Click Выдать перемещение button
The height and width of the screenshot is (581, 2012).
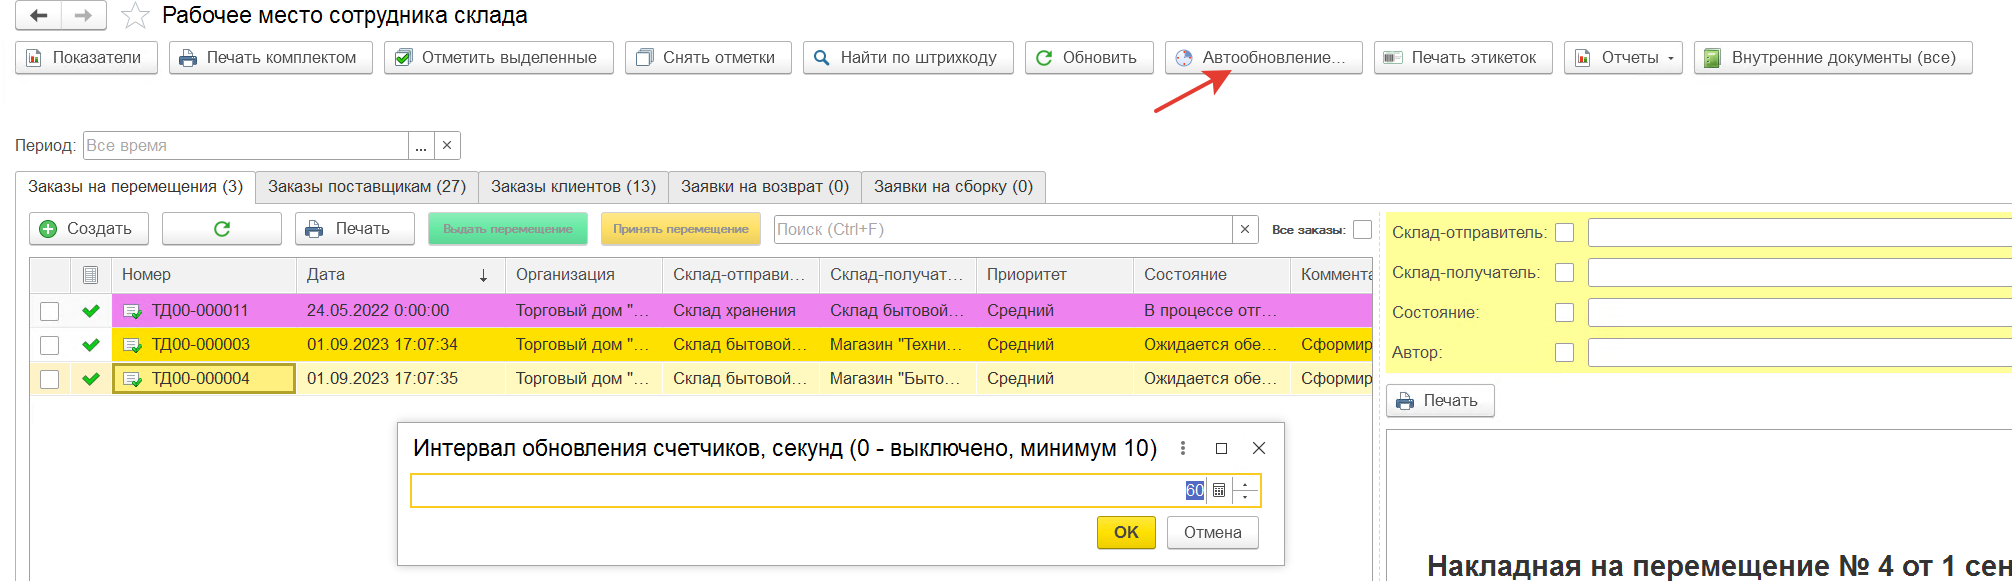pyautogui.click(x=508, y=229)
